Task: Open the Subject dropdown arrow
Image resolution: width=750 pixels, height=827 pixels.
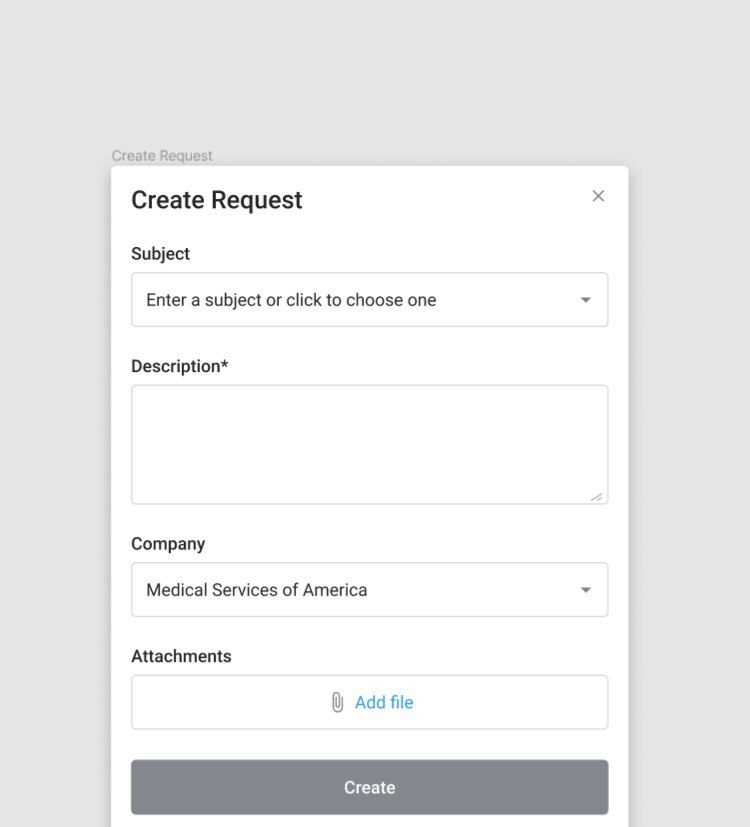Action: pyautogui.click(x=585, y=300)
